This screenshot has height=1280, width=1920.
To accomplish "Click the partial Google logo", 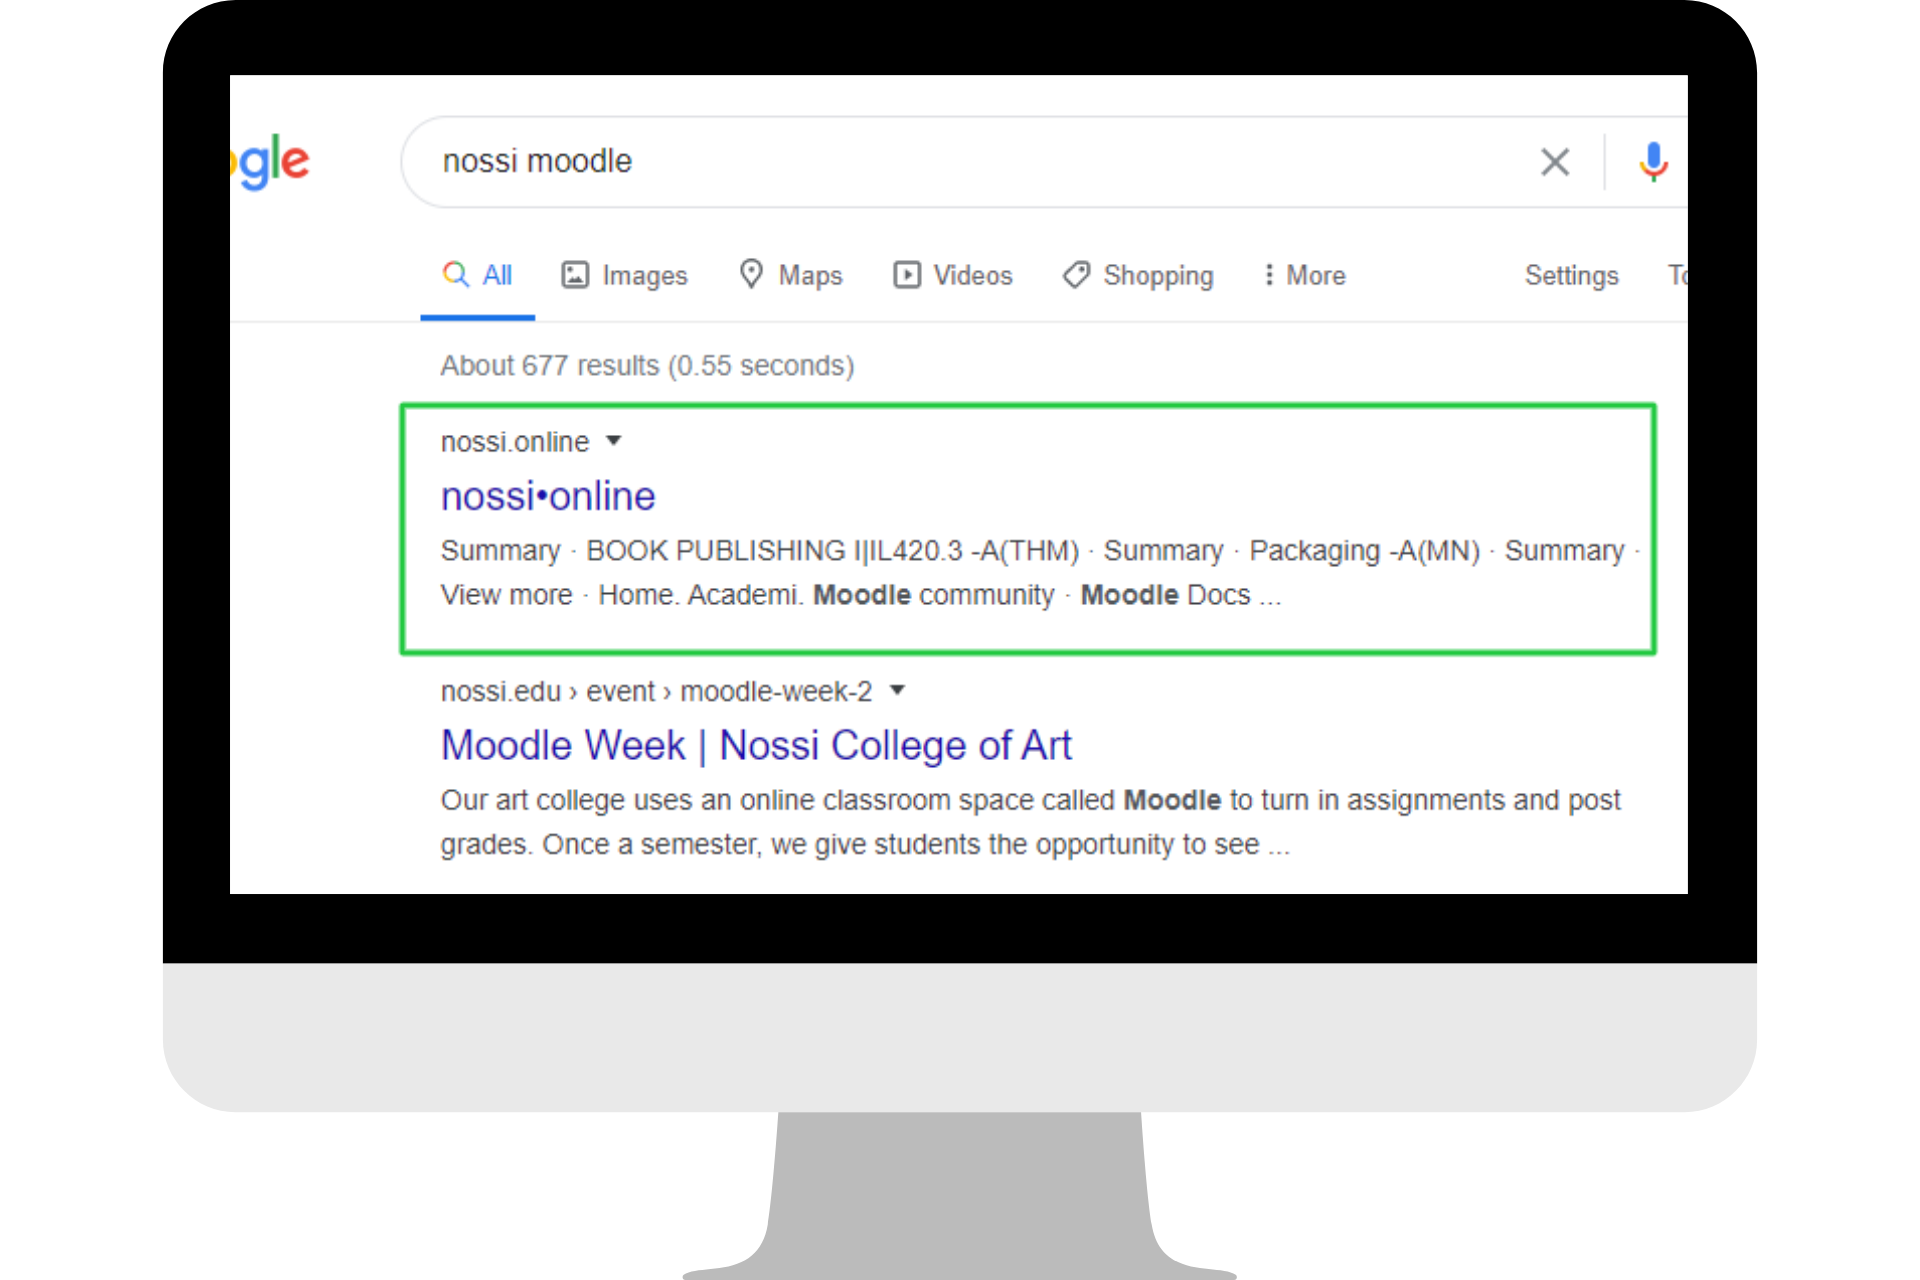I will click(270, 162).
